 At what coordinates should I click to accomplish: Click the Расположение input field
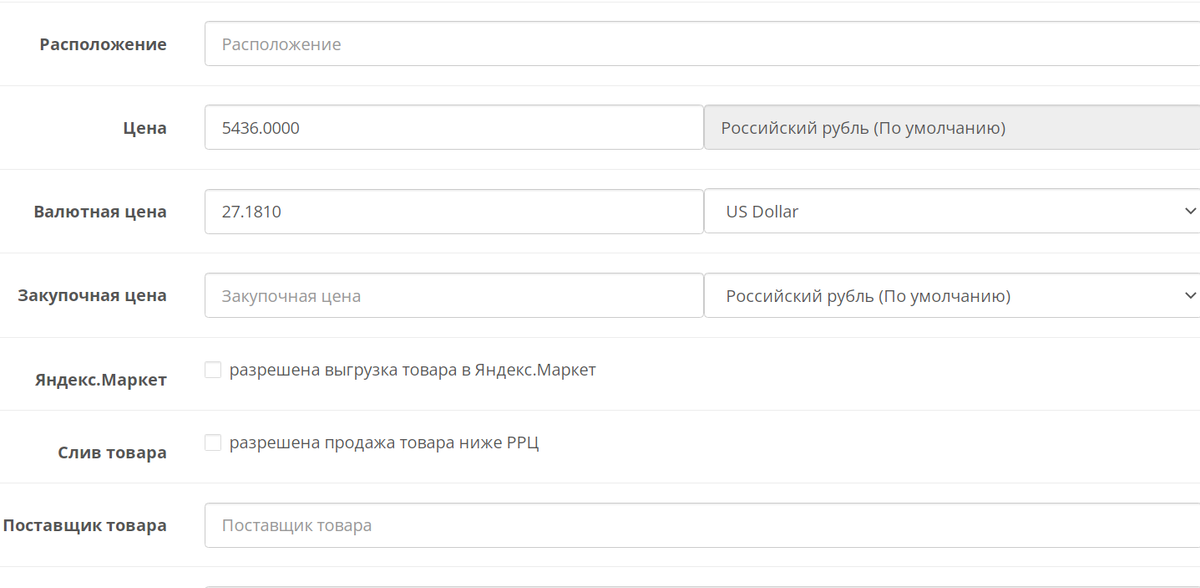coord(702,44)
